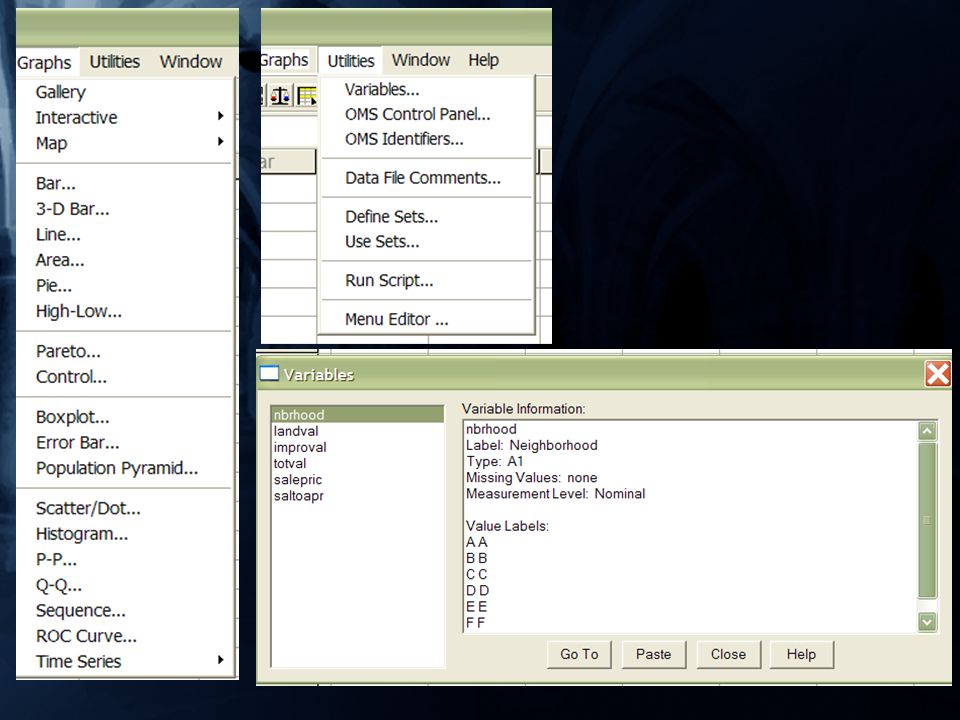This screenshot has height=720, width=960.
Task: Select landval in the variable list
Action: coord(358,431)
